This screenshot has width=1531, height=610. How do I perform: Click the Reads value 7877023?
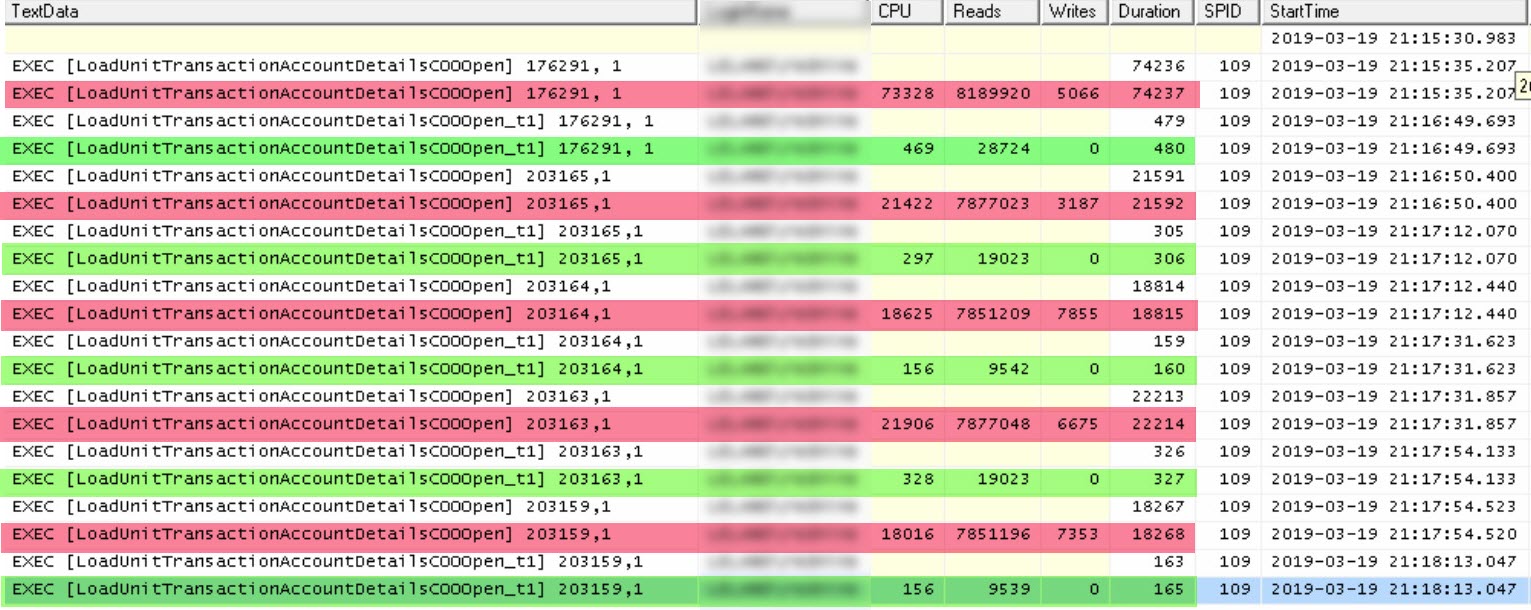click(x=993, y=203)
